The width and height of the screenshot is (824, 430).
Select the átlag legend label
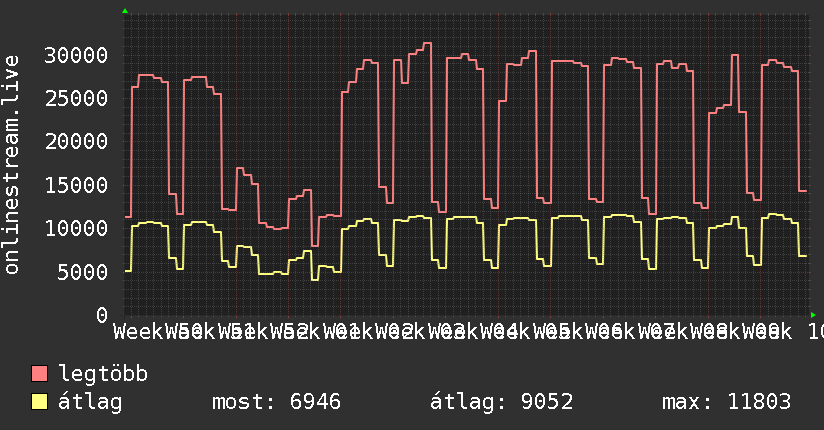(x=90, y=402)
